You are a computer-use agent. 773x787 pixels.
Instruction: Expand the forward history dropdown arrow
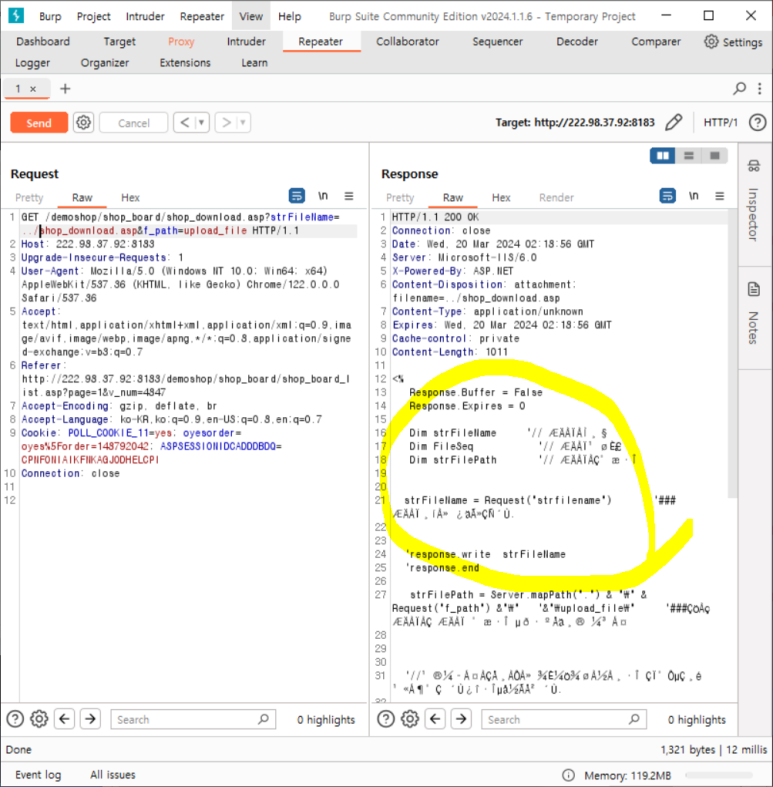243,122
